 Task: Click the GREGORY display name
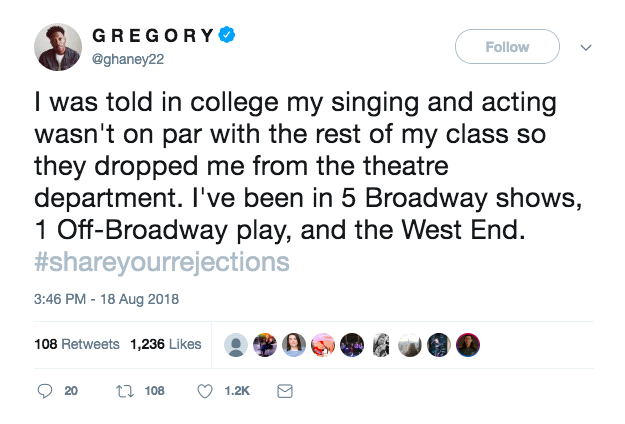tap(153, 37)
